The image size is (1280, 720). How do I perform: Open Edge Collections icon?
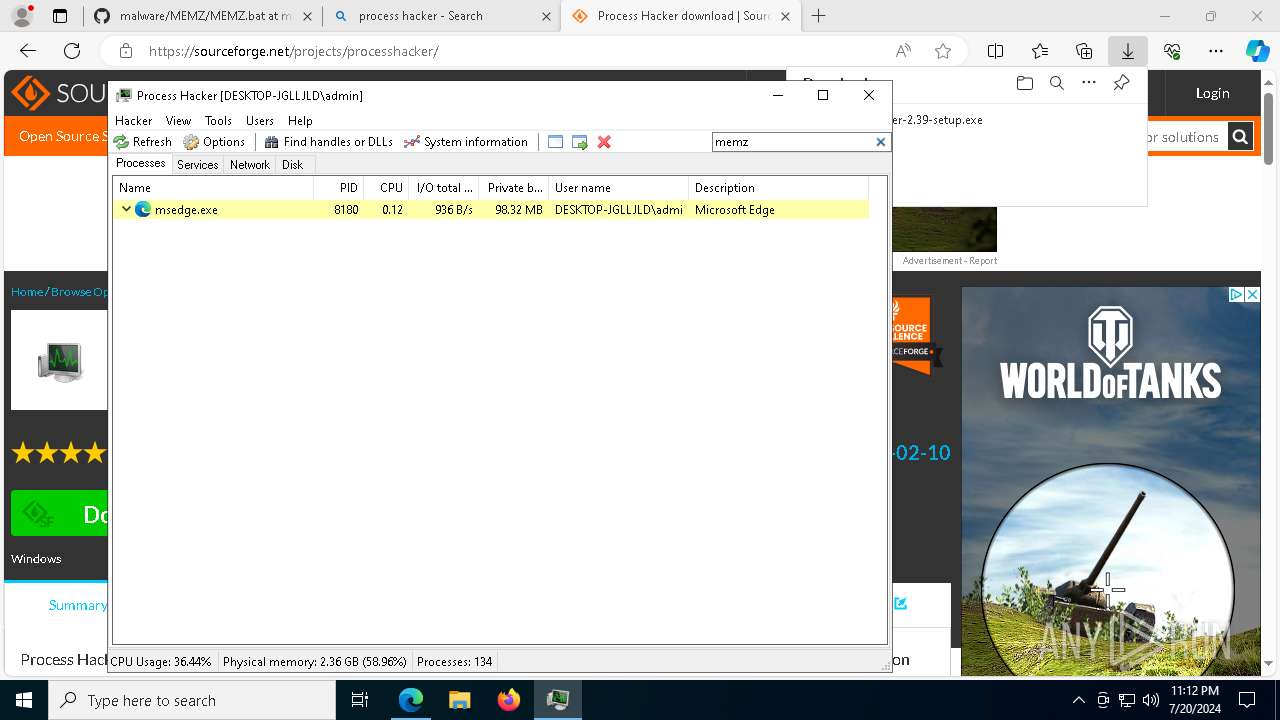1084,51
